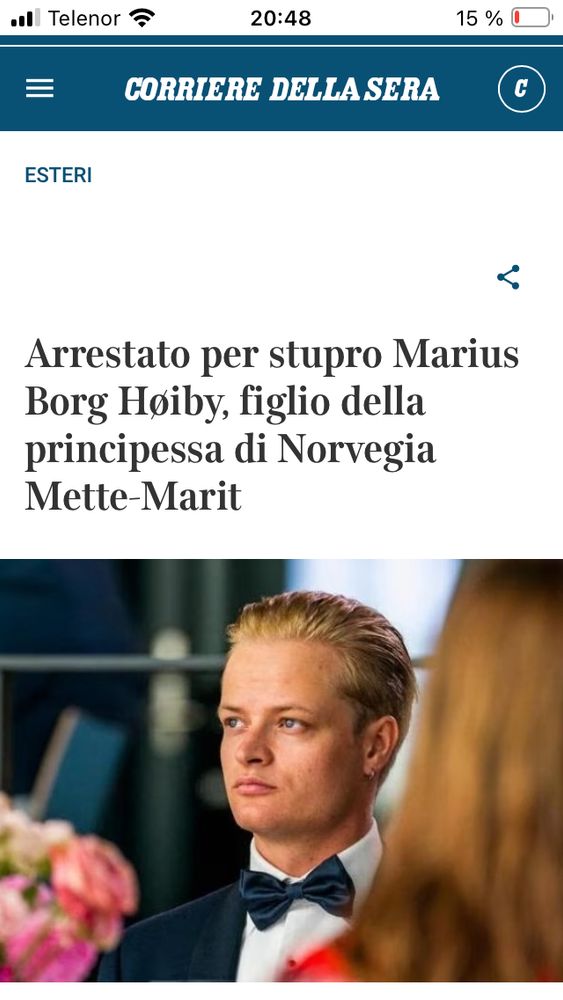Tap the word Arrestato in the headline

107,353
